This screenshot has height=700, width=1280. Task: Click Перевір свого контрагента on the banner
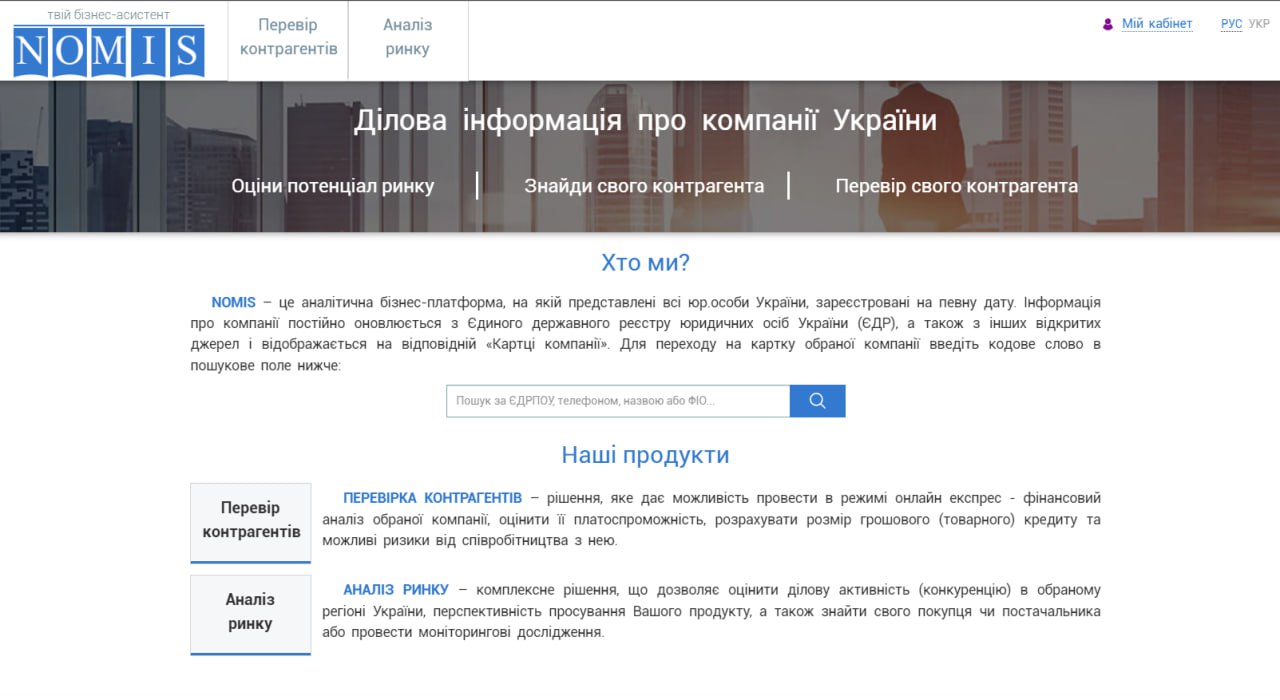point(956,186)
